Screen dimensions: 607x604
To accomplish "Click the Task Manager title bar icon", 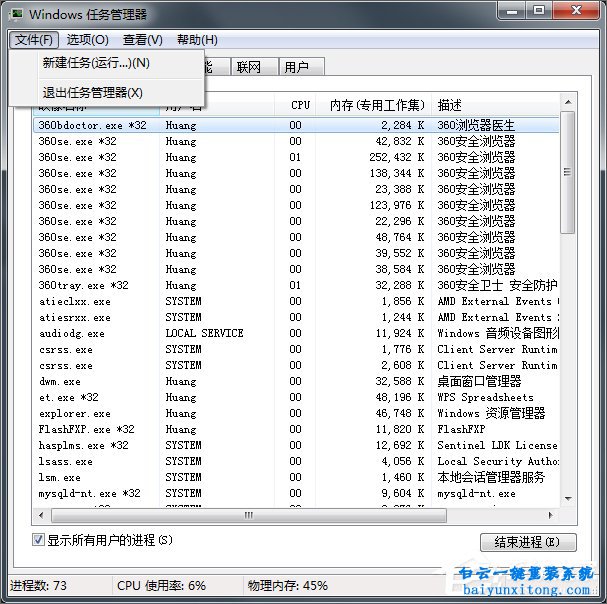I will coord(17,14).
